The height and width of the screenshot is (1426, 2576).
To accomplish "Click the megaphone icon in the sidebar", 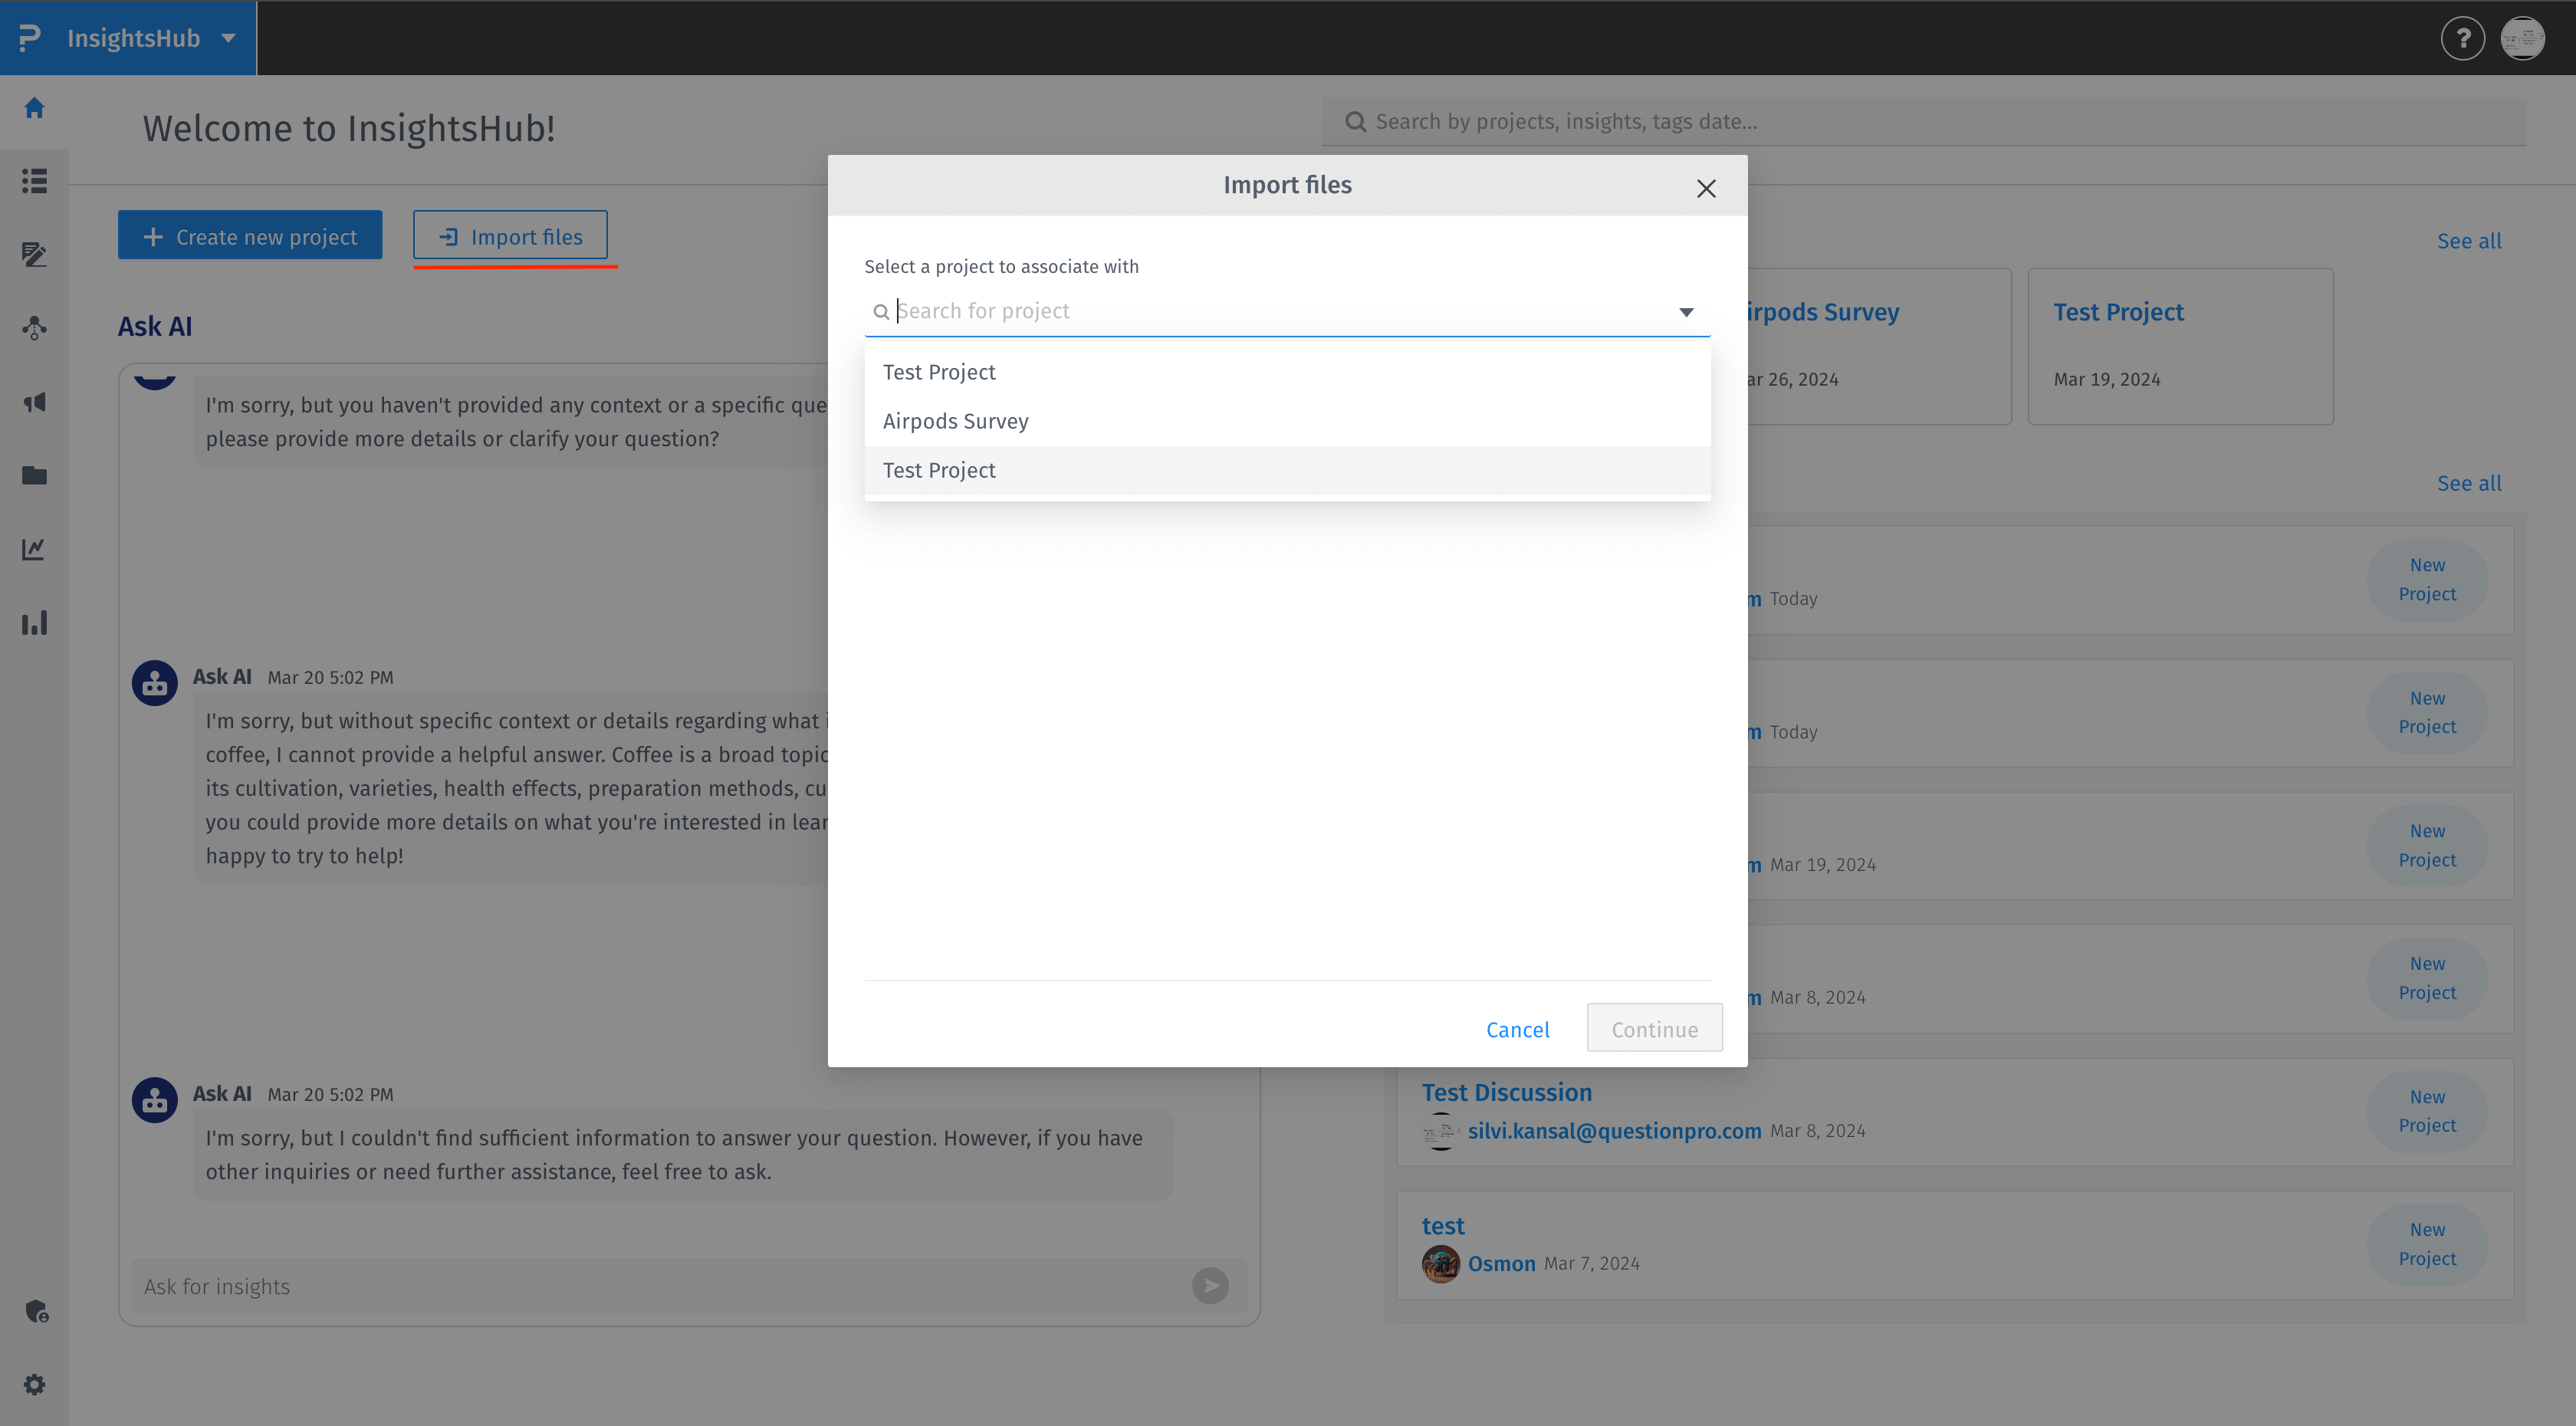I will (x=34, y=402).
